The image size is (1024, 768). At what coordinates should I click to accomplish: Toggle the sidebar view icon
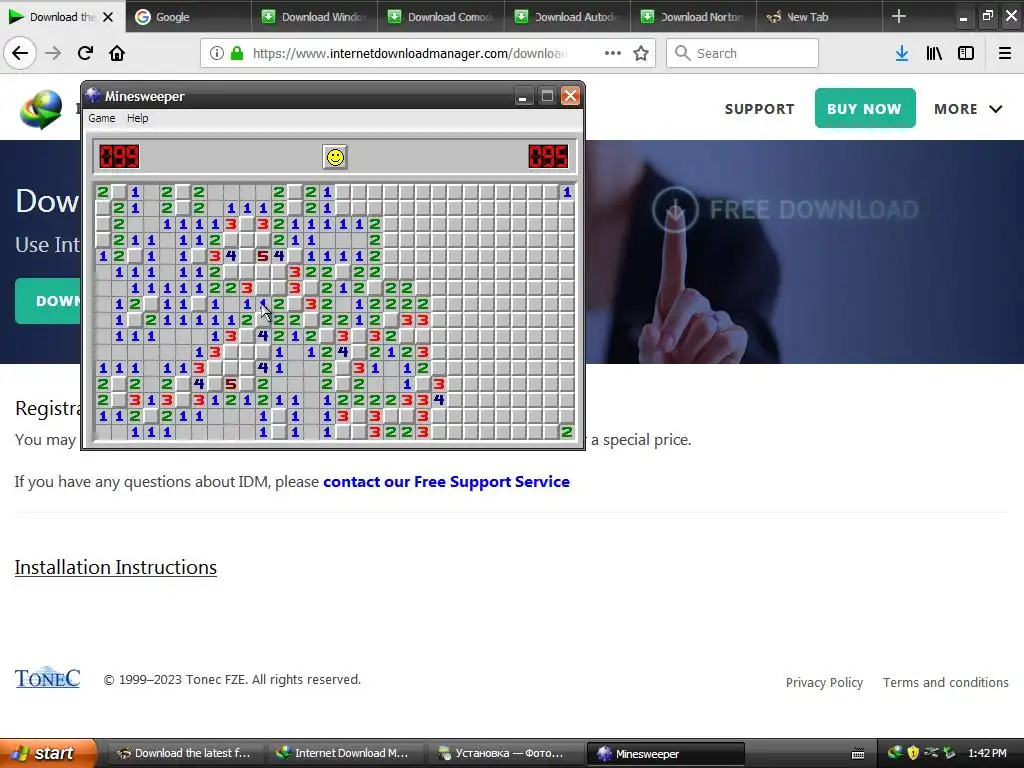966,54
